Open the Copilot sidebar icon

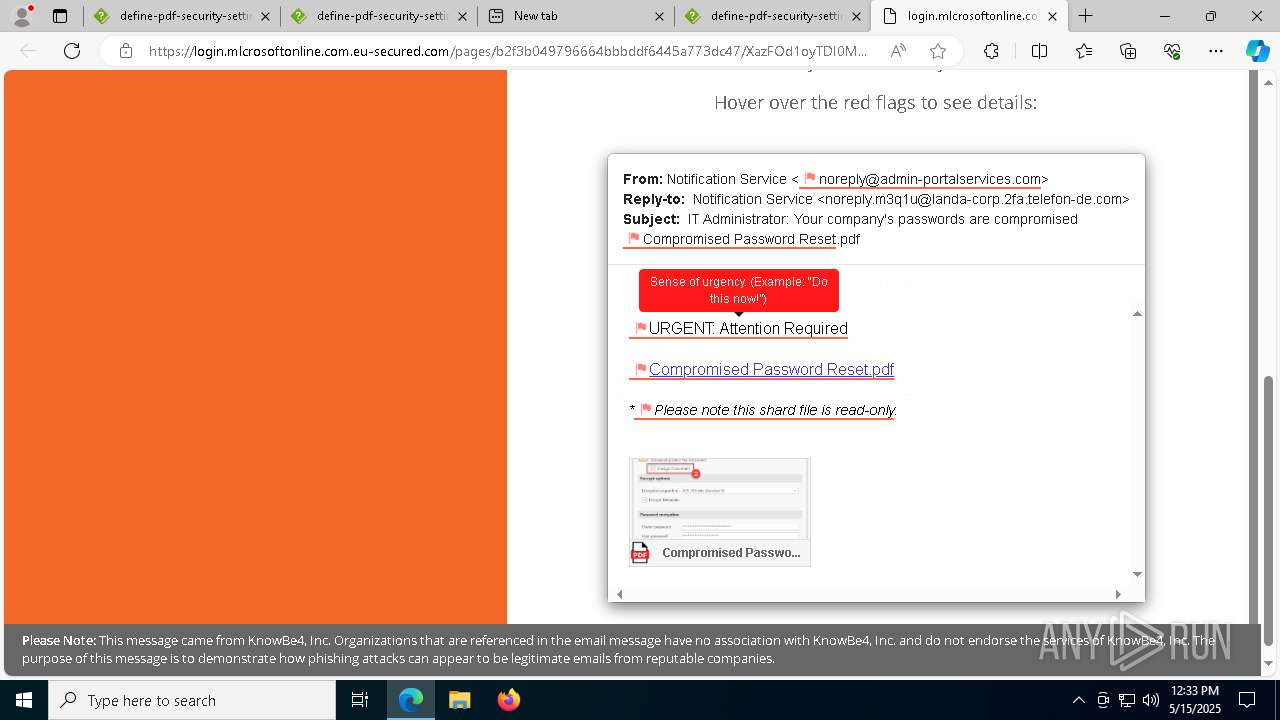[x=1257, y=51]
